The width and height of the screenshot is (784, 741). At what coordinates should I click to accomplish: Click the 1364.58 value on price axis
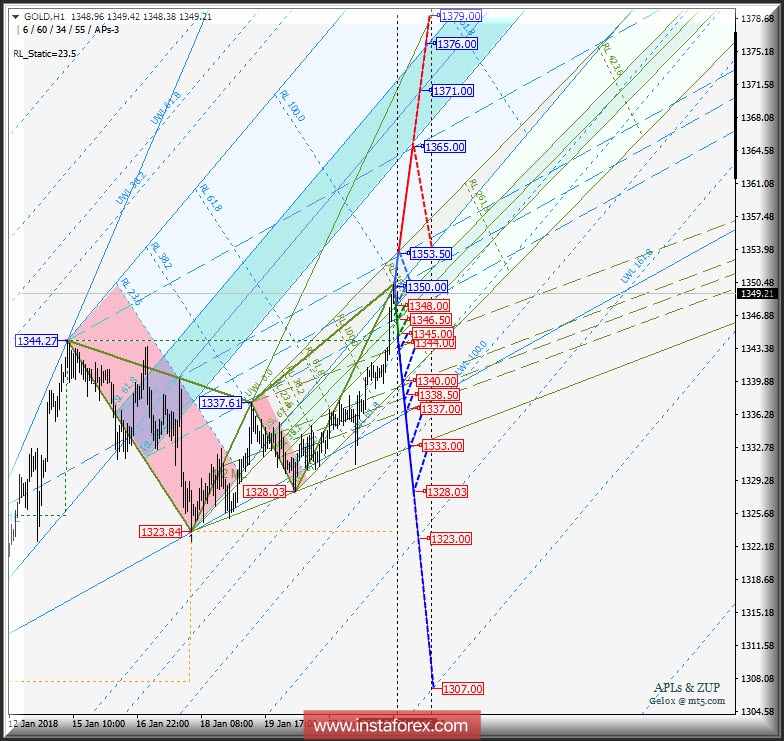757,150
